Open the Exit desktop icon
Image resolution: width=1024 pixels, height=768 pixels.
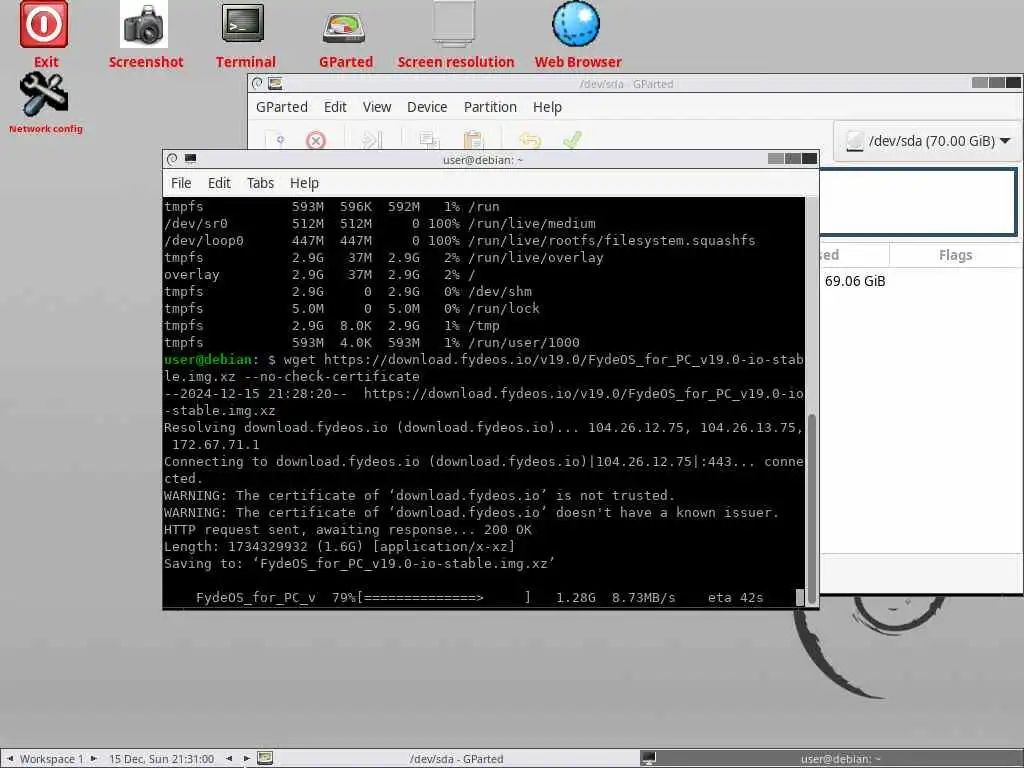(x=44, y=25)
